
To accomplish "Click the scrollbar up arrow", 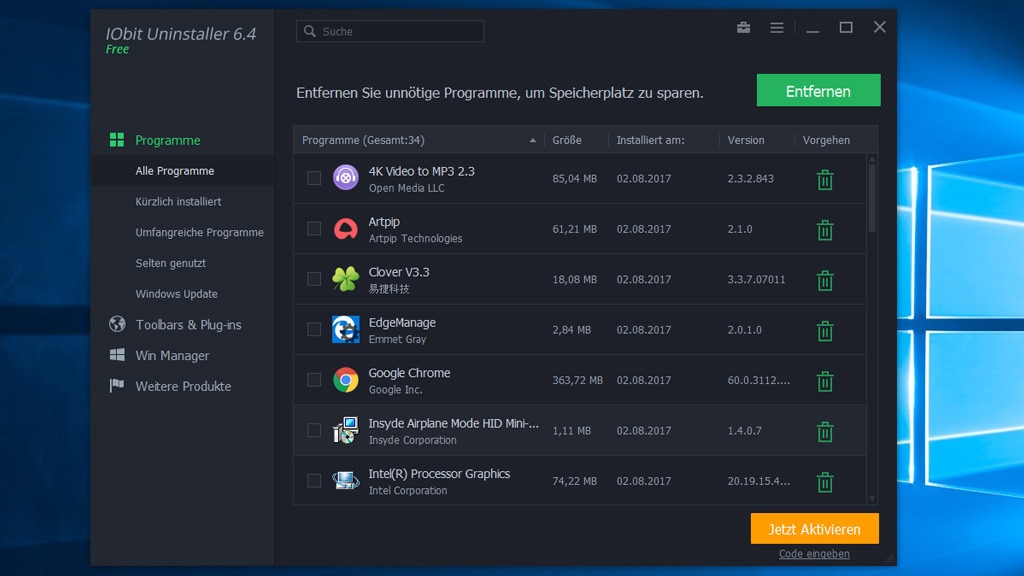I will [872, 159].
